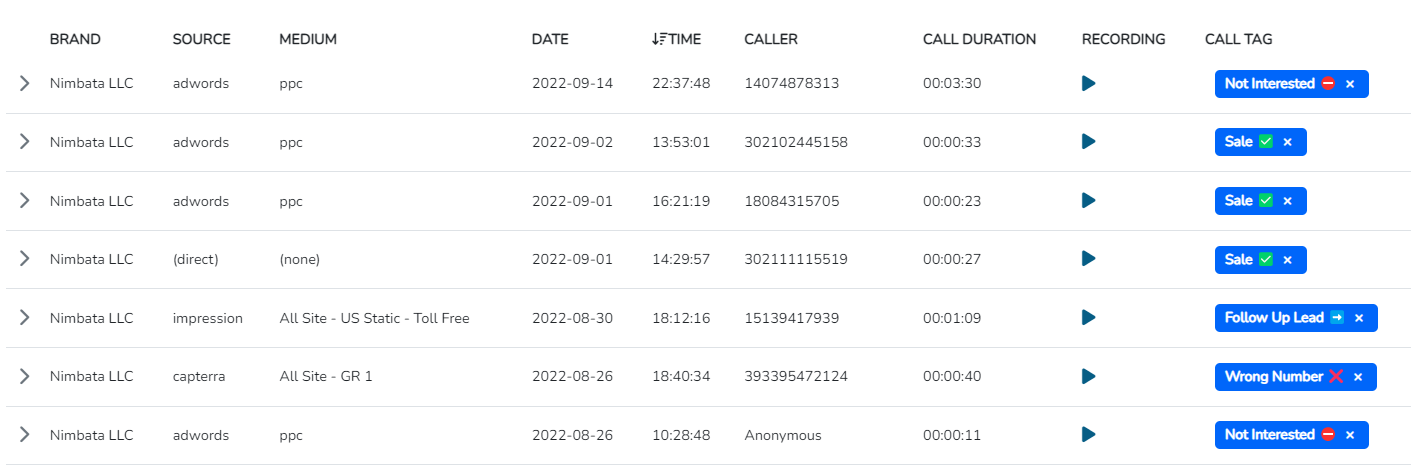Play recording for caller 14074878313

pos(1089,83)
